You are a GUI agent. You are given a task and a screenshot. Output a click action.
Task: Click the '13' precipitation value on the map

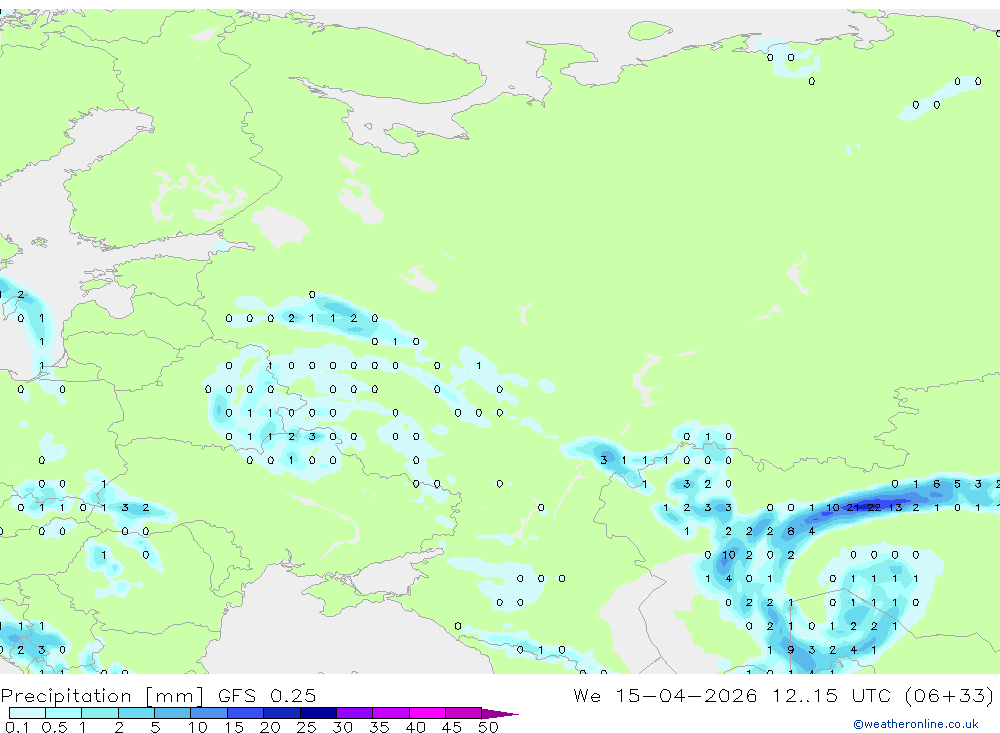click(895, 508)
